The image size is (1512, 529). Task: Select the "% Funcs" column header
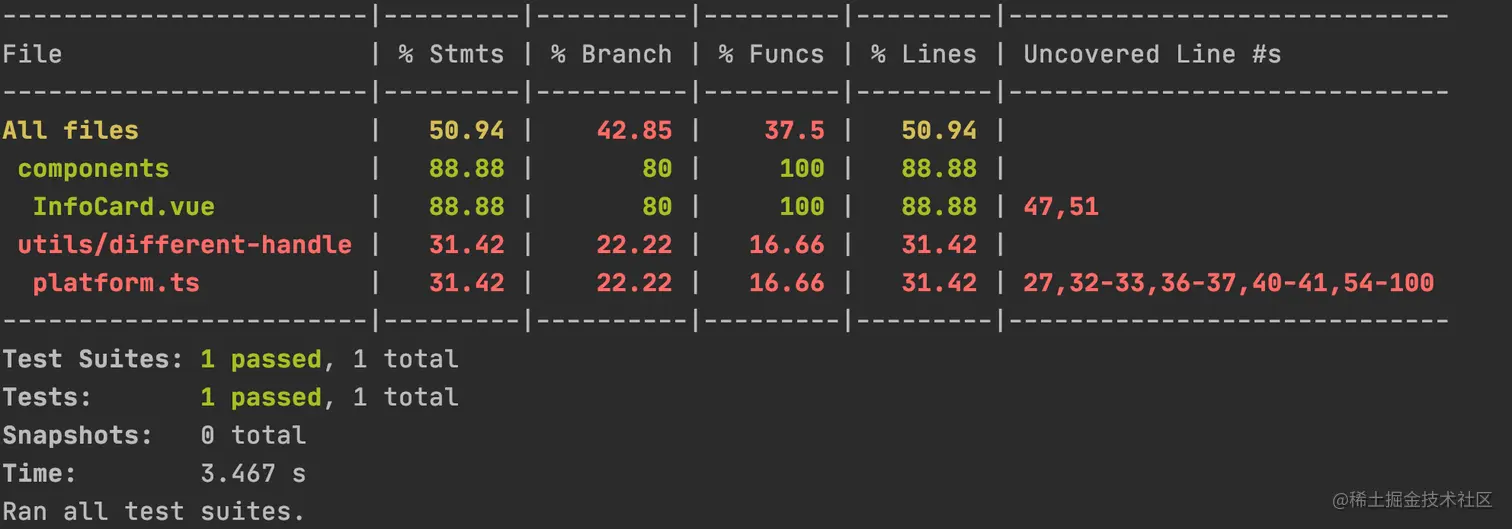[771, 54]
